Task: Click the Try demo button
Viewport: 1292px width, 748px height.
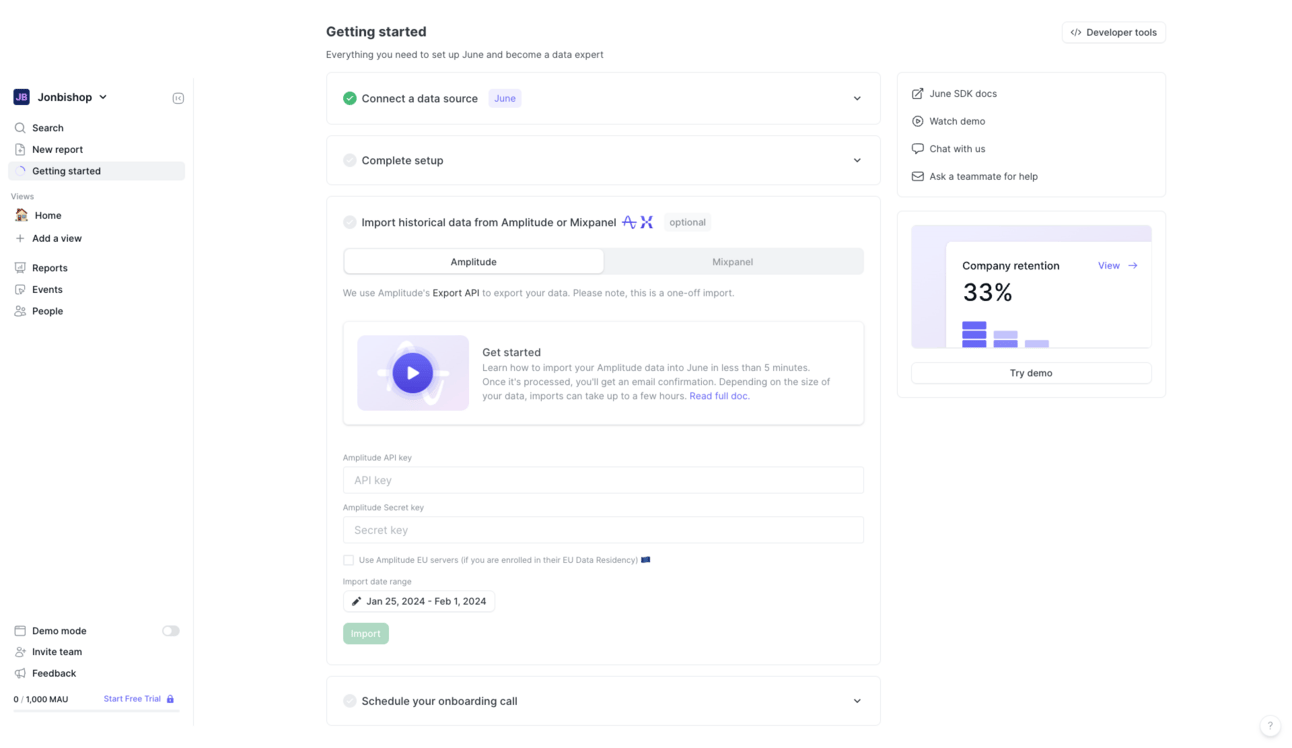Action: [1031, 373]
